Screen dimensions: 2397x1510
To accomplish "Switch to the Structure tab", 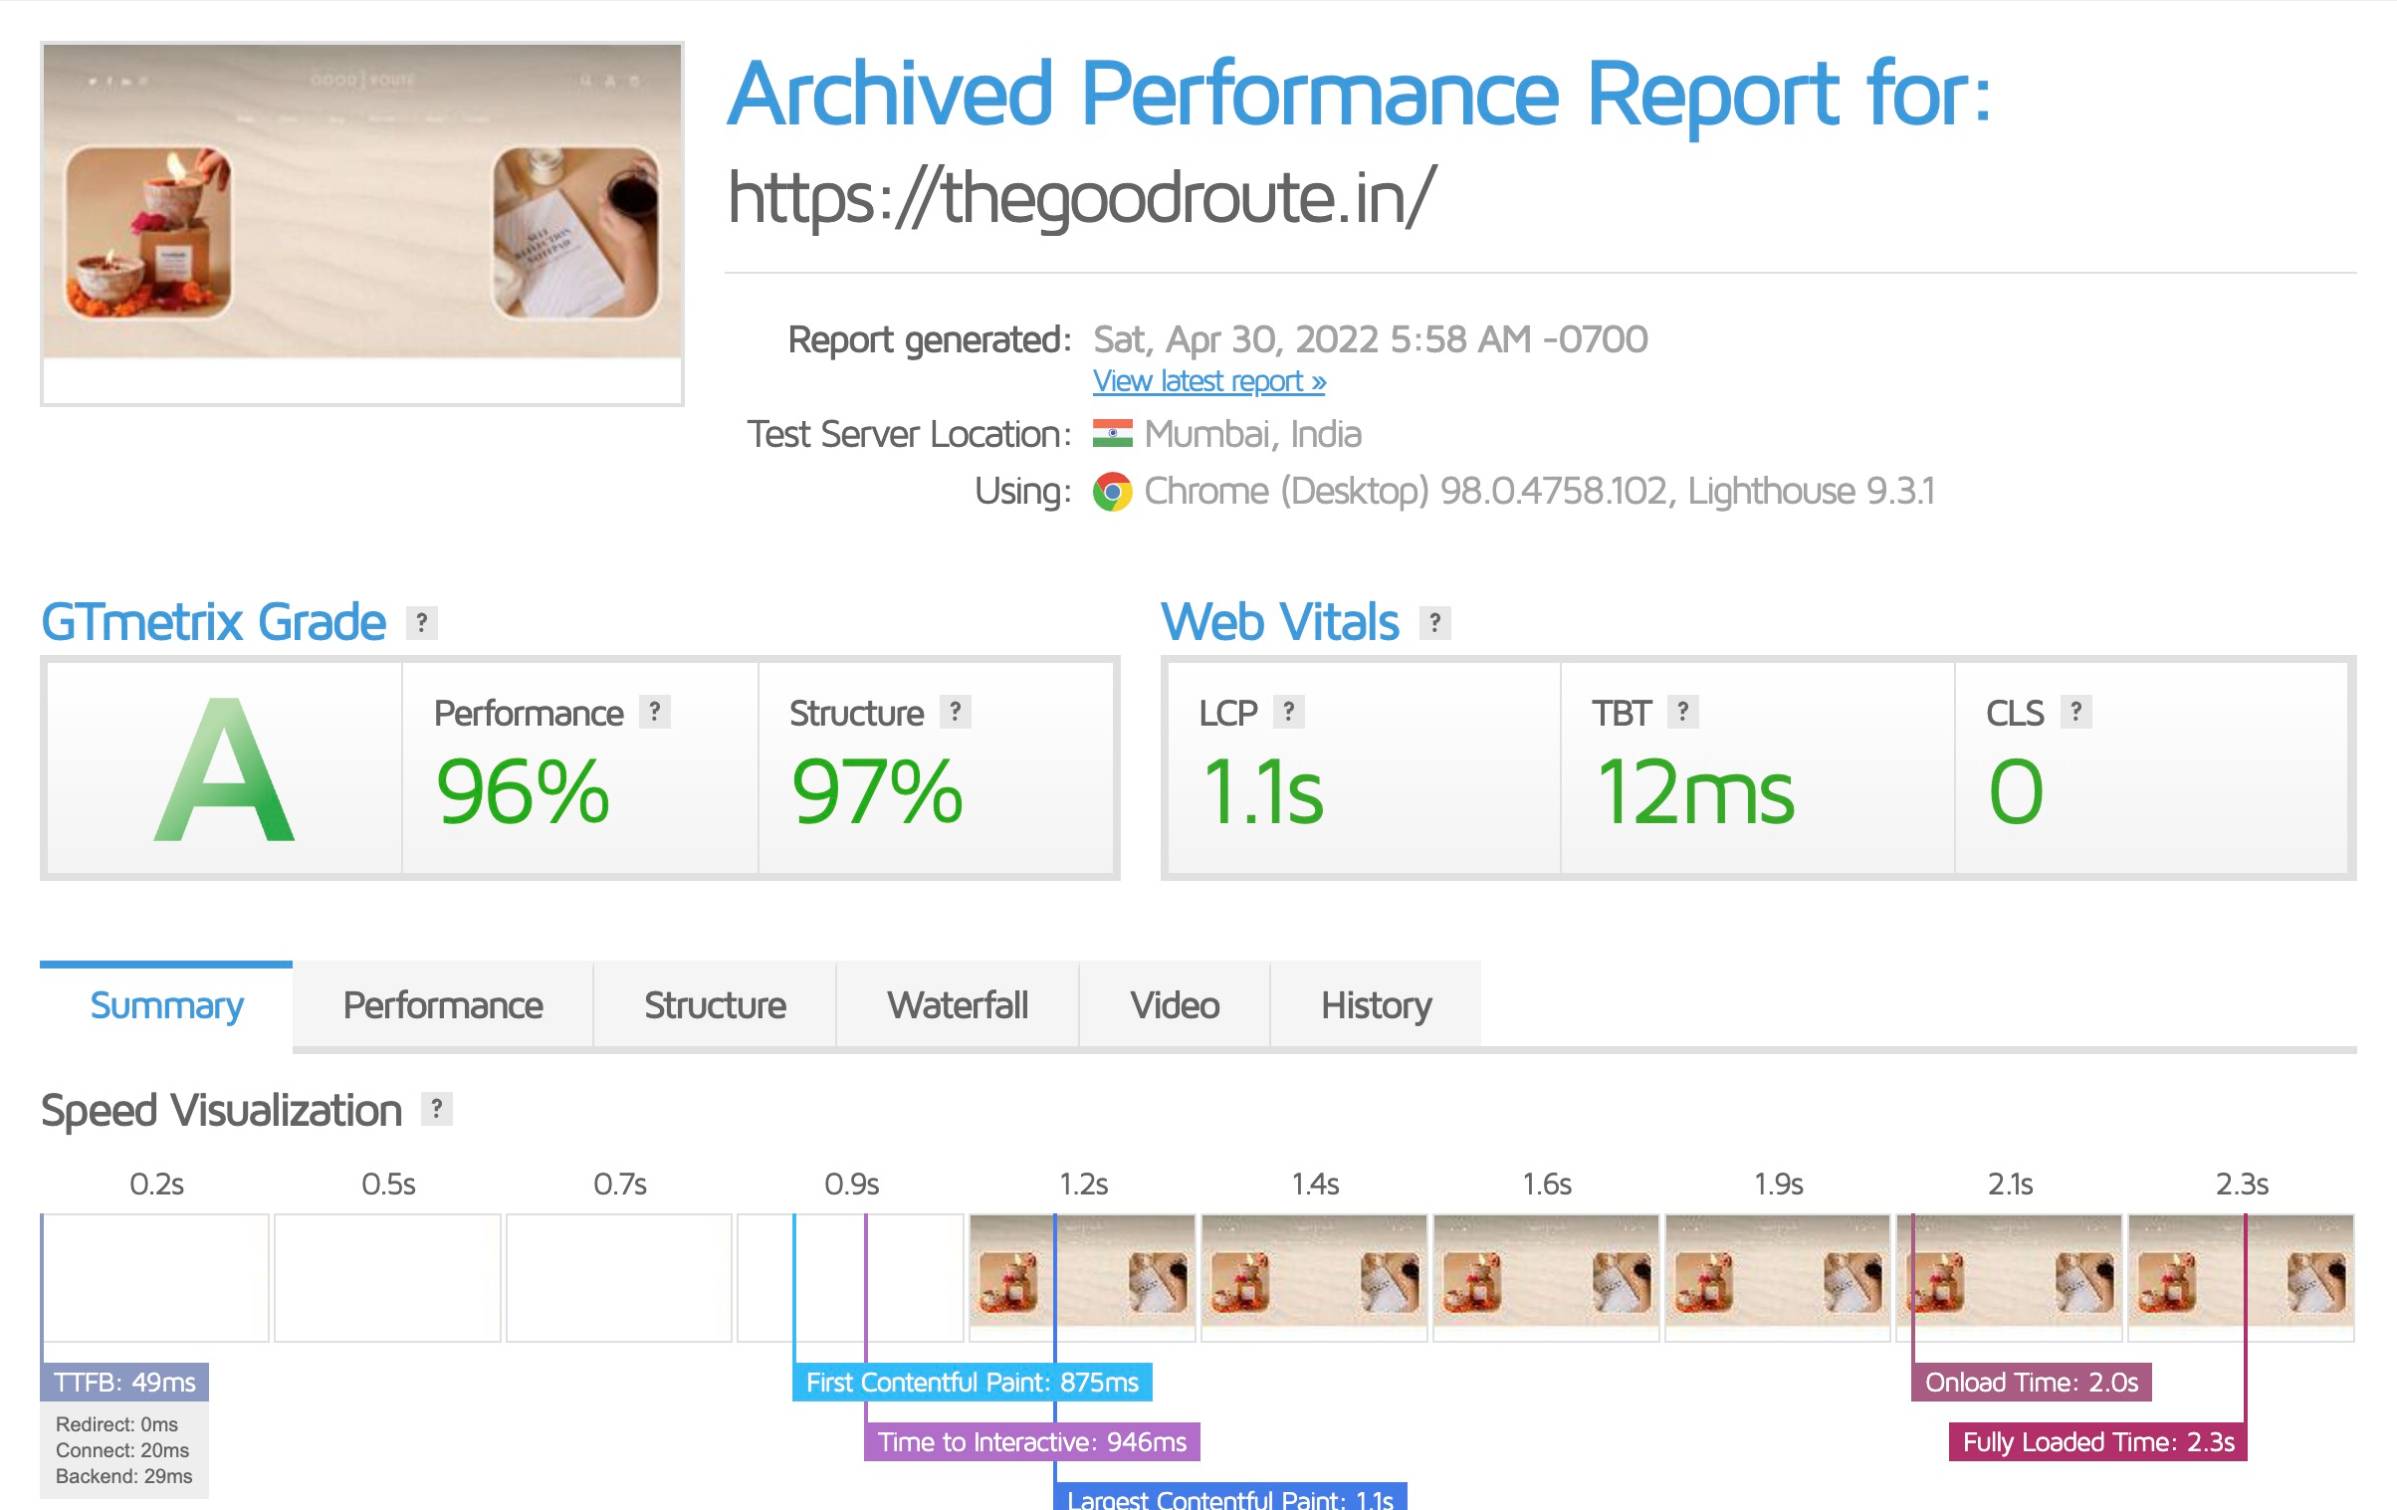I will pyautogui.click(x=714, y=1005).
